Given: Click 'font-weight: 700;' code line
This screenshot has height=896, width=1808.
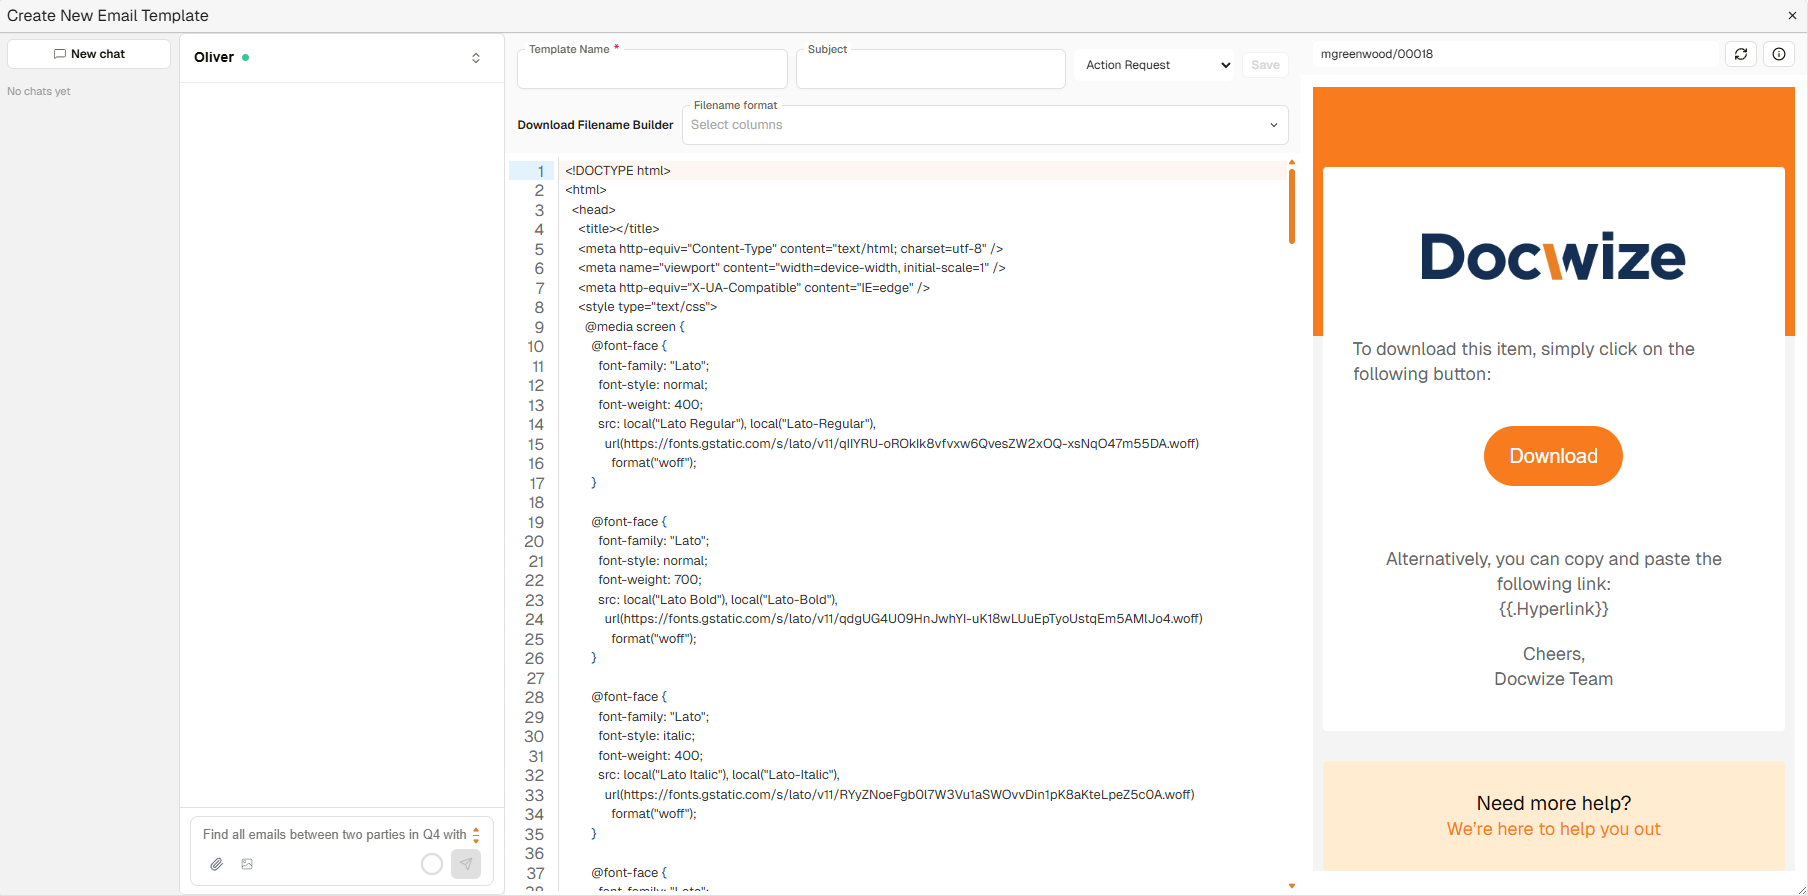Looking at the screenshot, I should [x=650, y=580].
